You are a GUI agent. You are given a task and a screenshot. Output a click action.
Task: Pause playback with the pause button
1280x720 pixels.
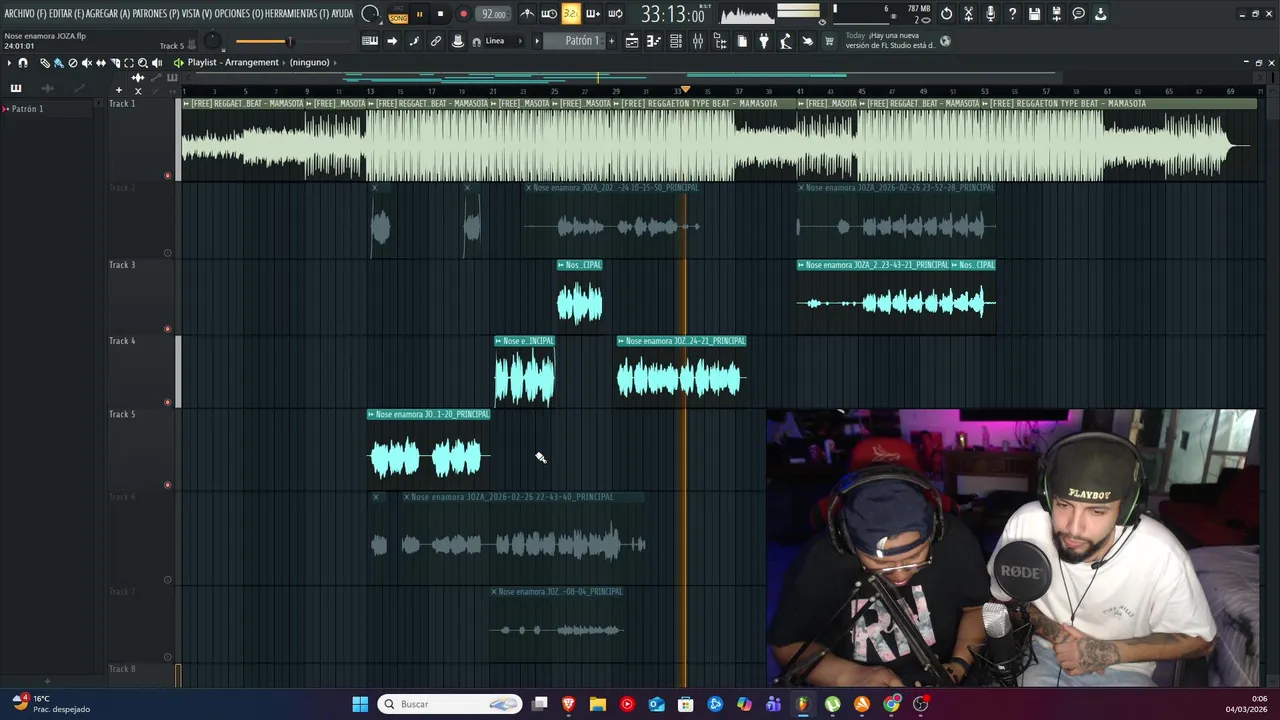pos(419,14)
